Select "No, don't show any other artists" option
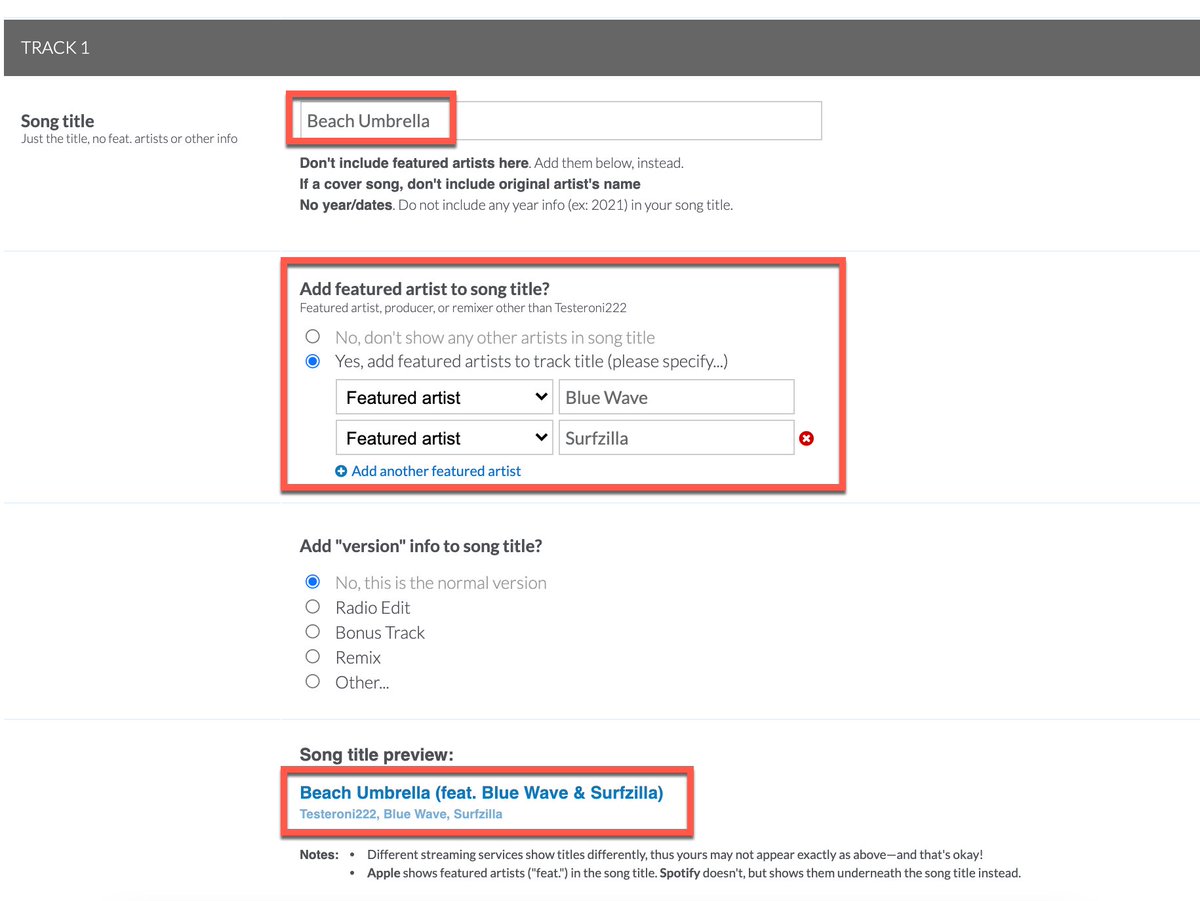Viewport: 1200px width, 901px height. pyautogui.click(x=313, y=337)
